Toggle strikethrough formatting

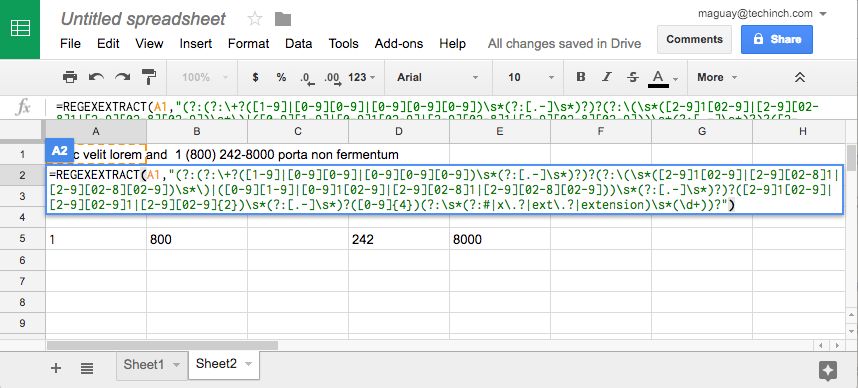[633, 77]
